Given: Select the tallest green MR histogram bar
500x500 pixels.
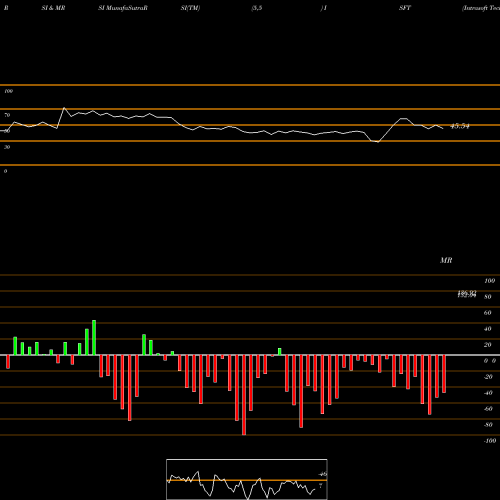Looking at the screenshot, I should (94, 337).
